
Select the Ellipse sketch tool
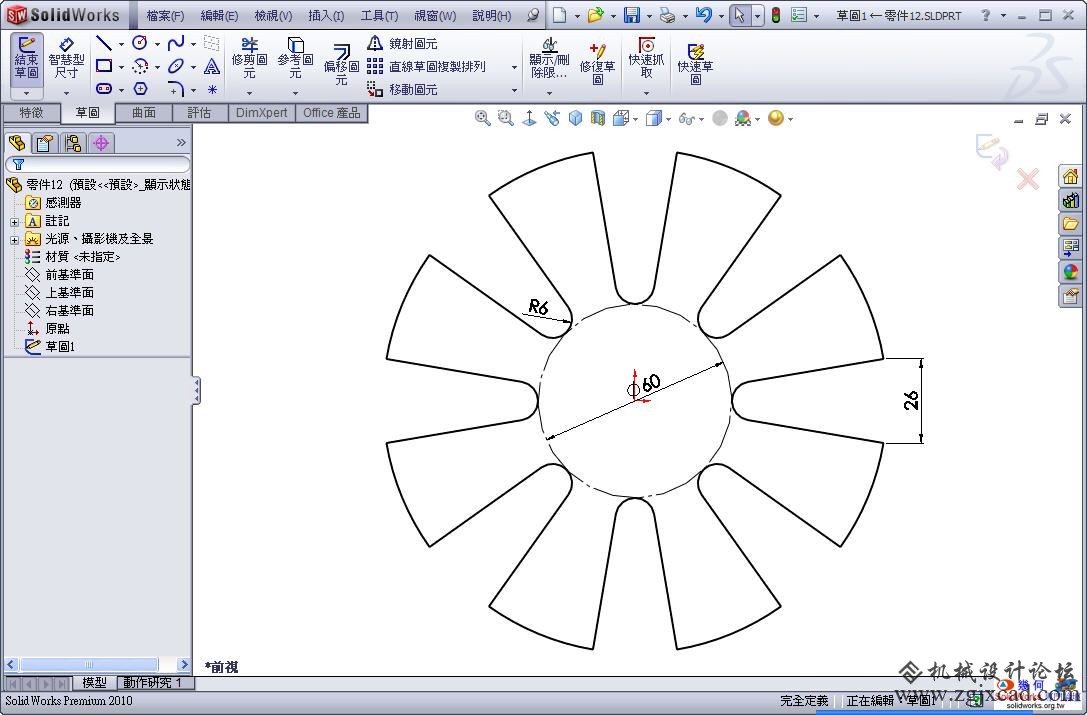(175, 66)
